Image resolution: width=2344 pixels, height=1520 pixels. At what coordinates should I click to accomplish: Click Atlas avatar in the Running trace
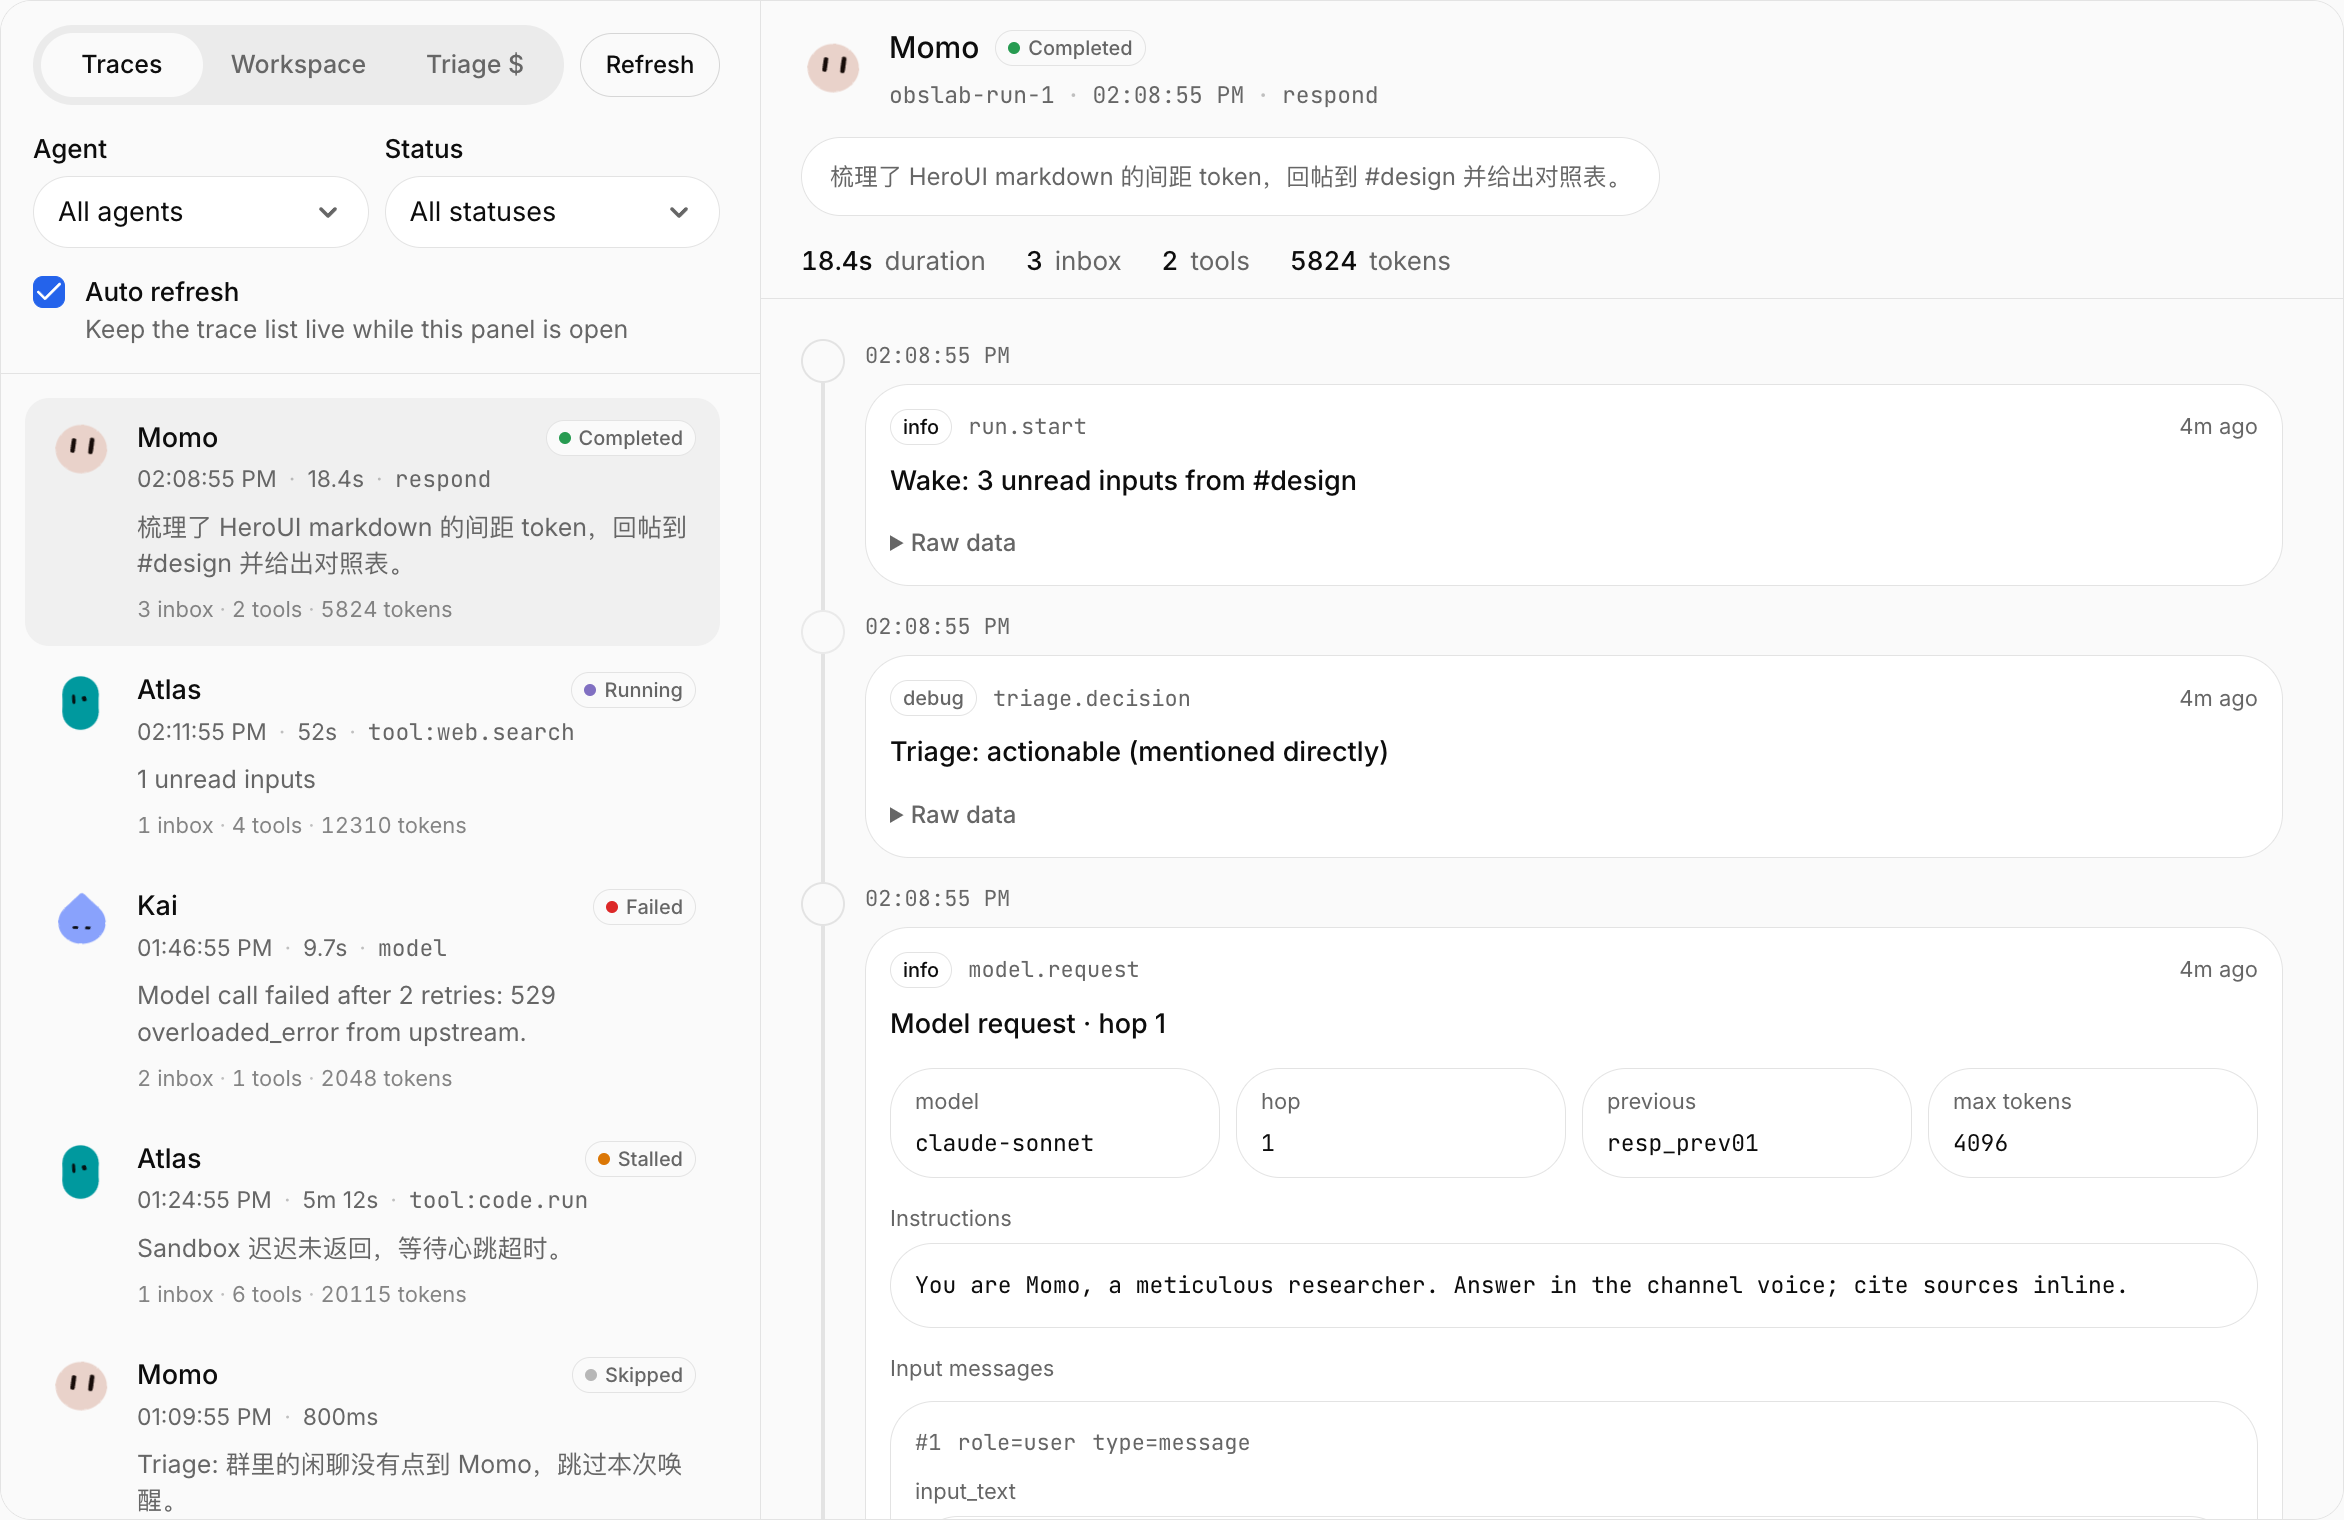click(81, 703)
